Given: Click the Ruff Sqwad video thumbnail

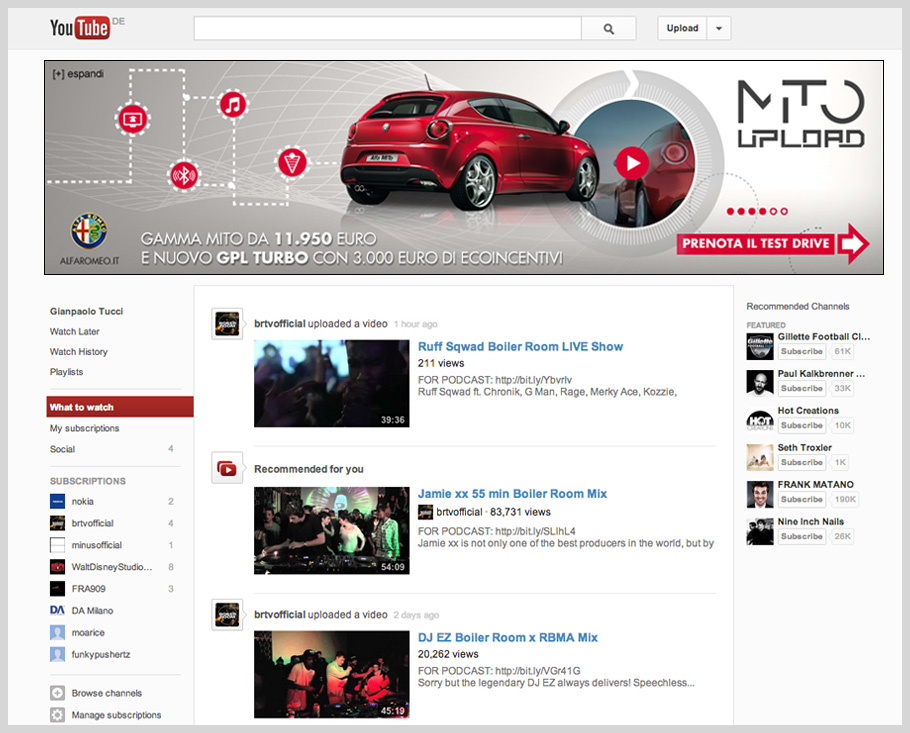Looking at the screenshot, I should click(331, 384).
